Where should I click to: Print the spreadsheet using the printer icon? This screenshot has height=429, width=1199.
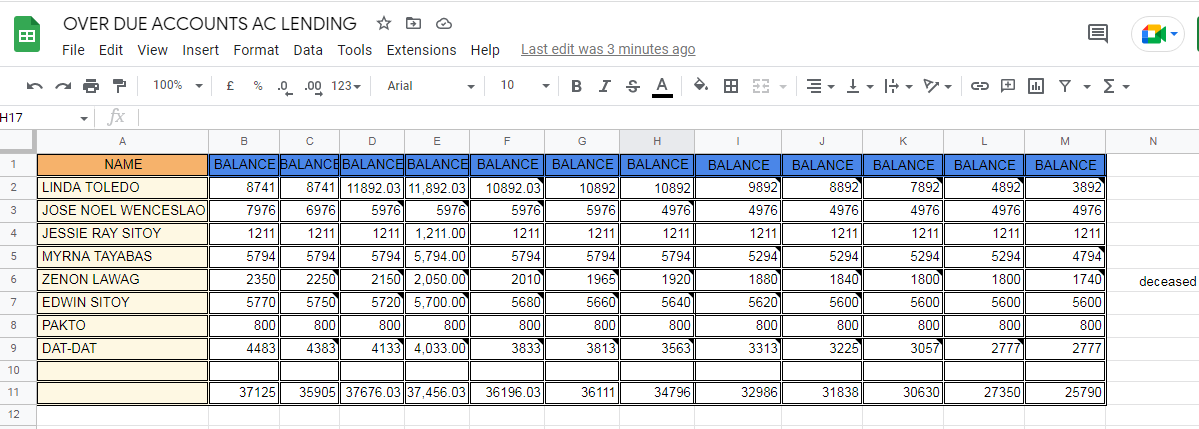click(91, 86)
